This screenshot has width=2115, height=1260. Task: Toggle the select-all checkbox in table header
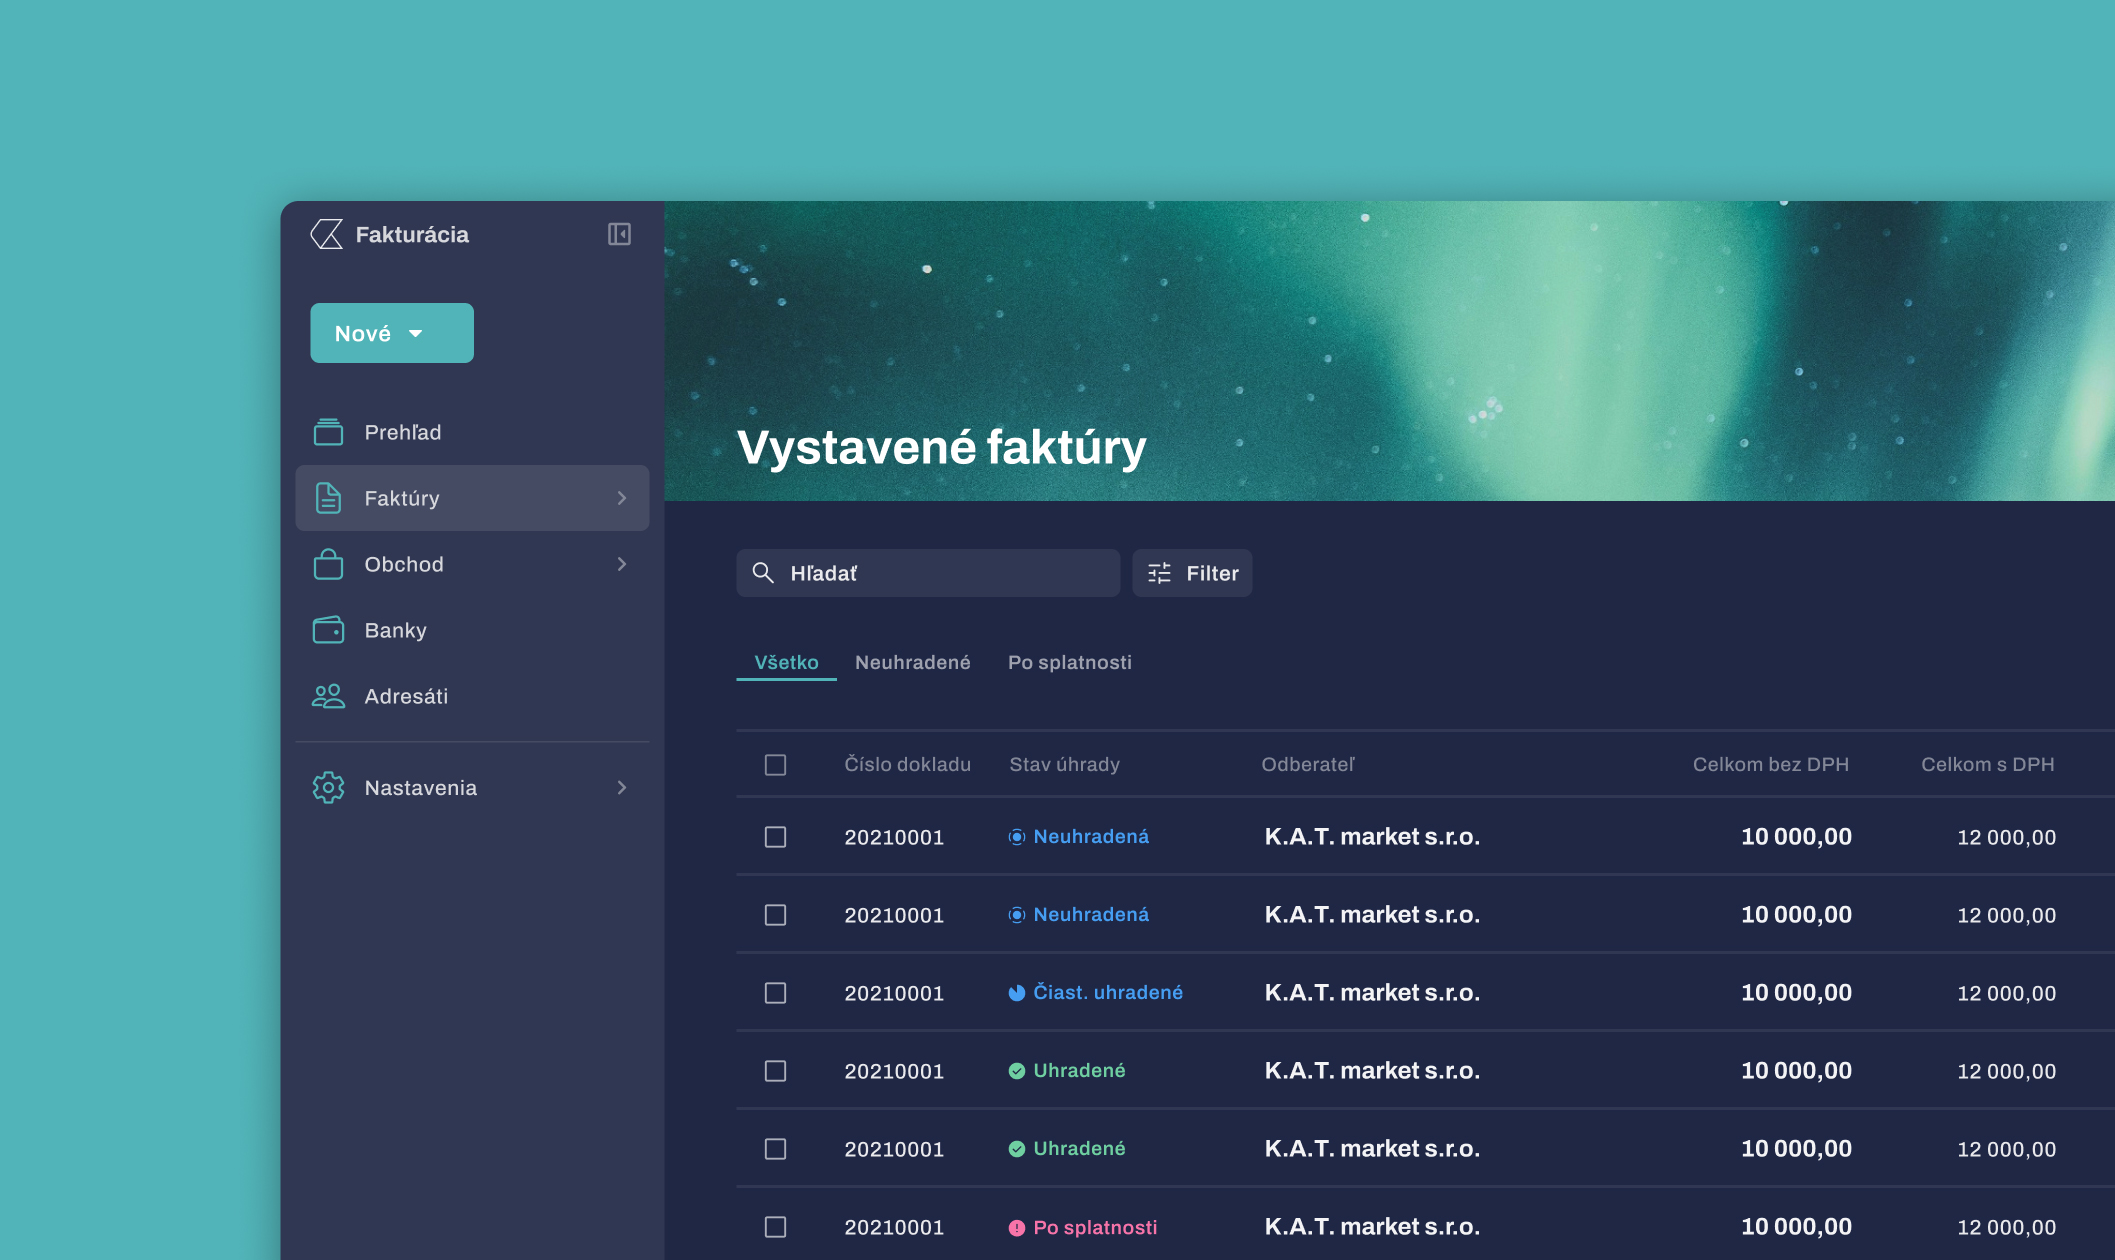coord(775,765)
